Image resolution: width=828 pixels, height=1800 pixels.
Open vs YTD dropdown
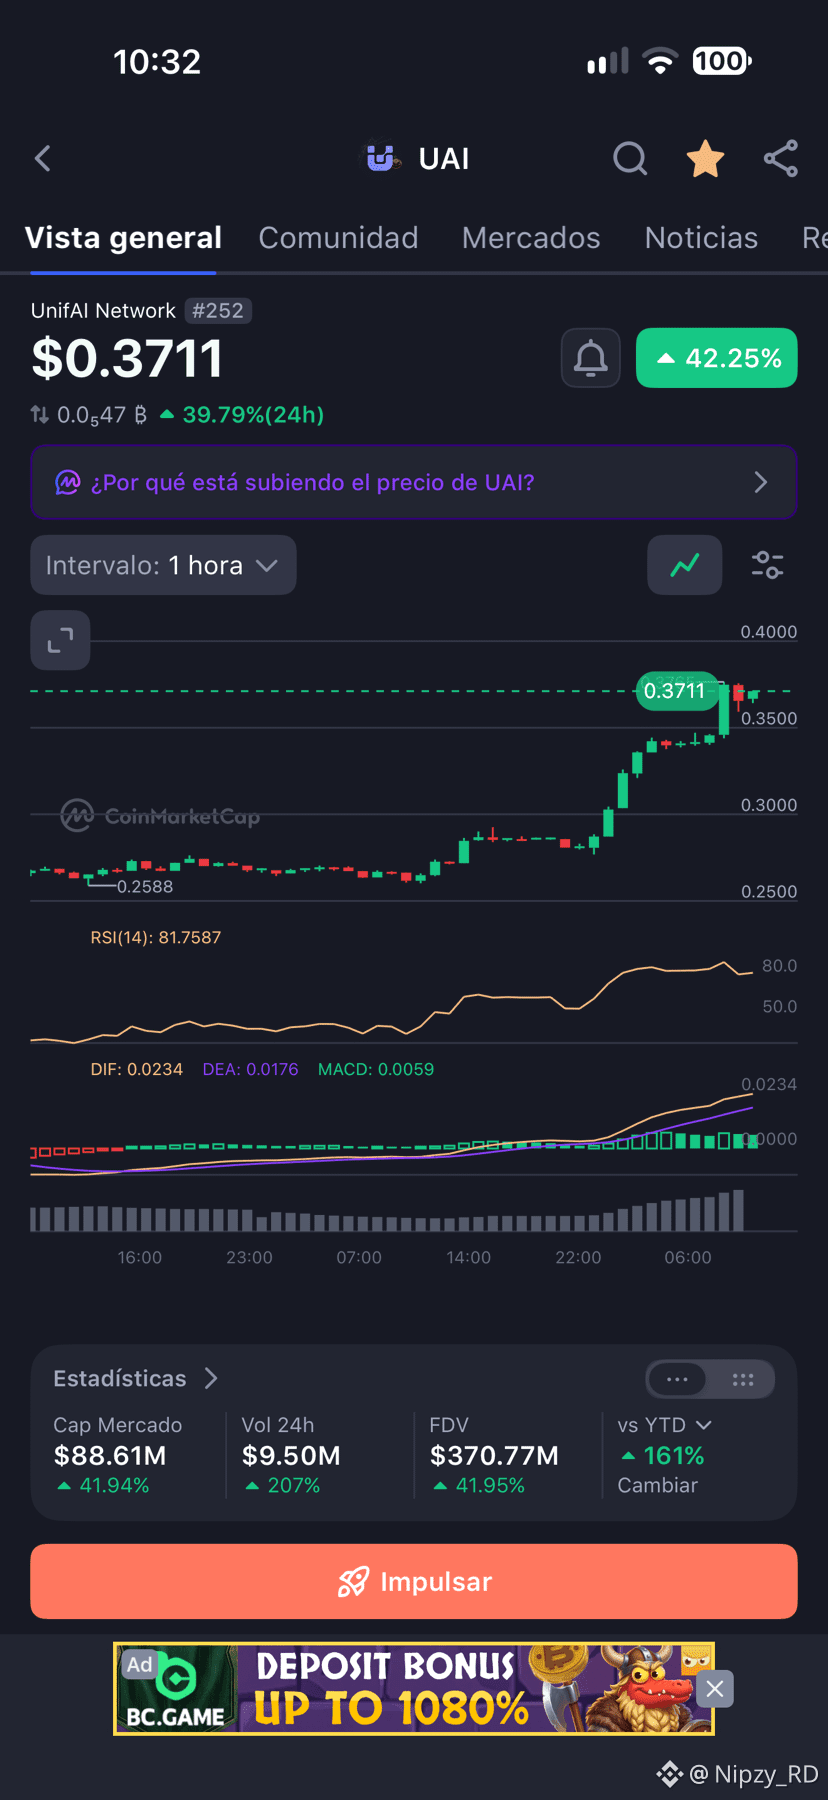[665, 1425]
